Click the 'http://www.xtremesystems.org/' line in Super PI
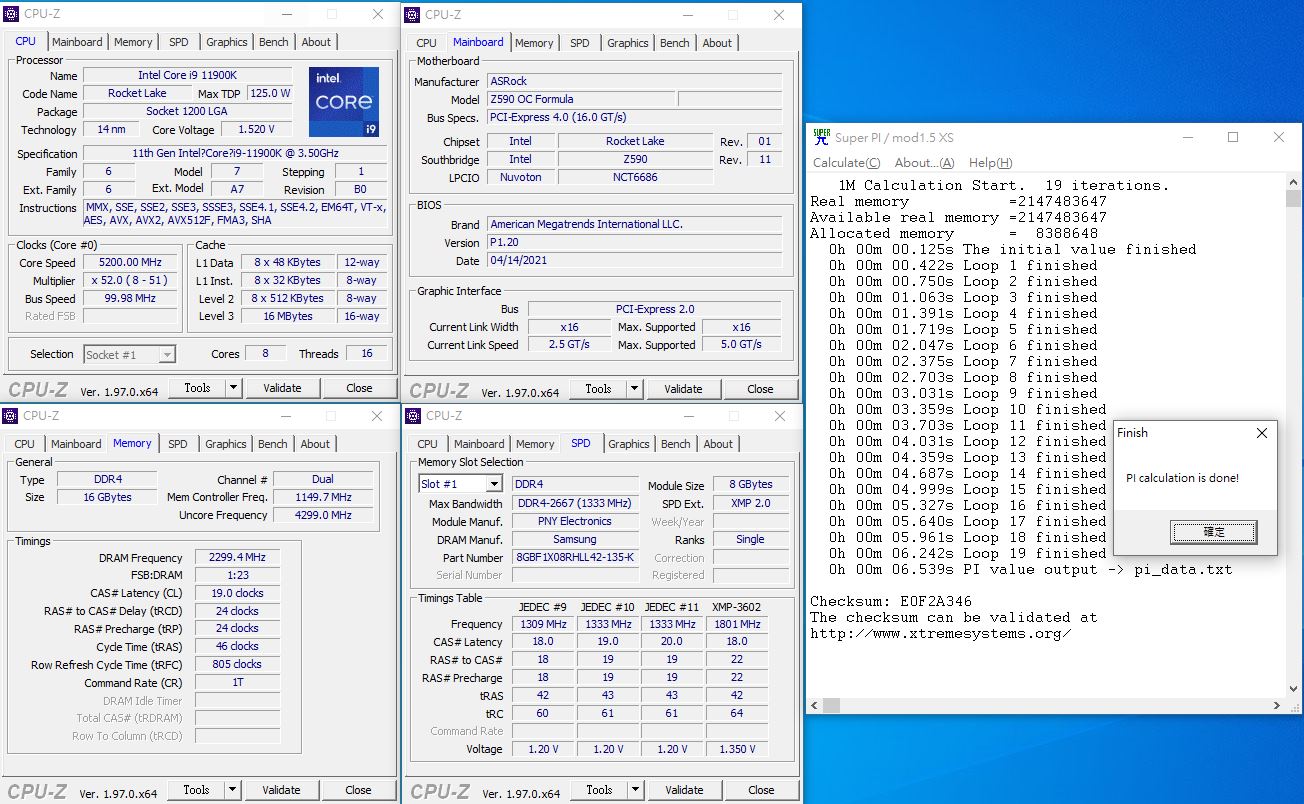Image resolution: width=1304 pixels, height=804 pixels. [x=941, y=633]
